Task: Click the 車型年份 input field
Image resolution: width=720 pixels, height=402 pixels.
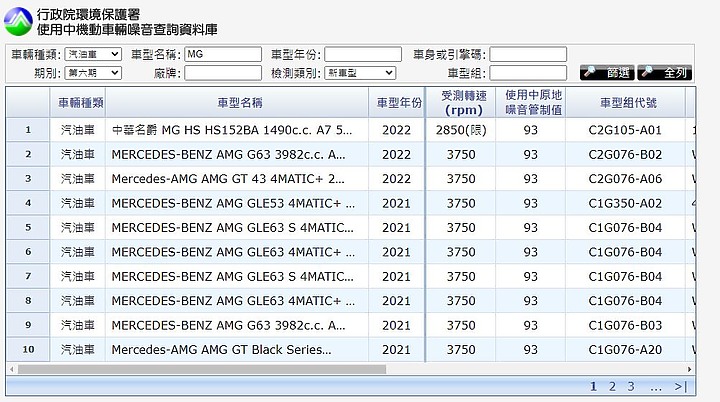Action: pyautogui.click(x=363, y=54)
